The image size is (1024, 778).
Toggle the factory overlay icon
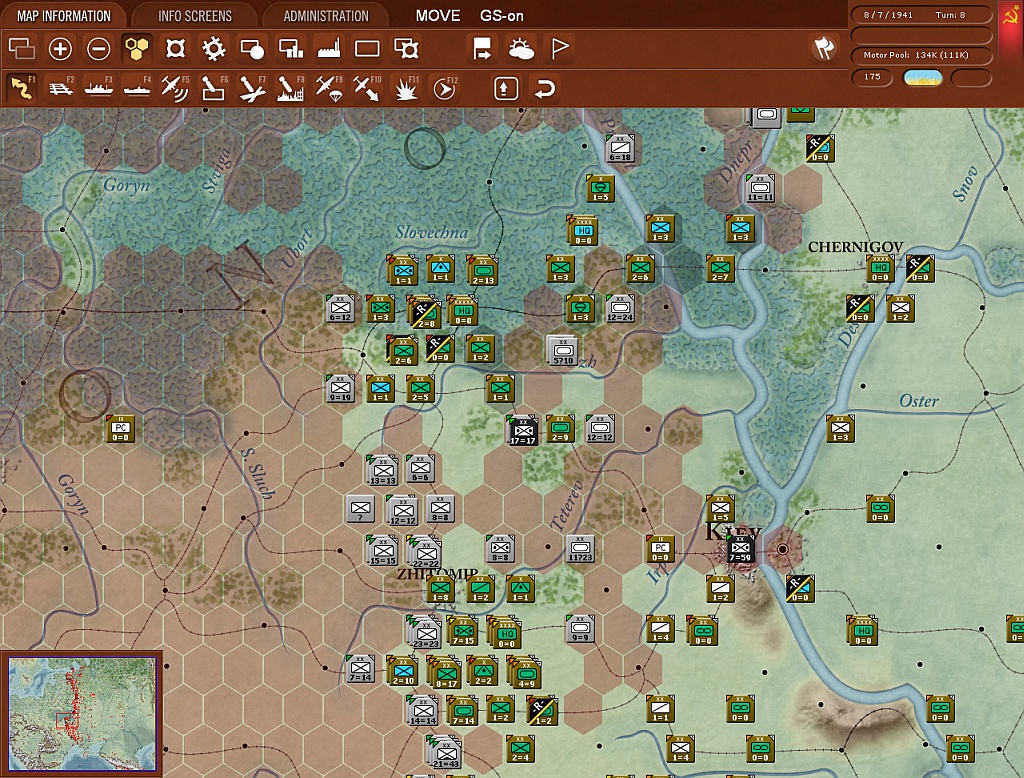click(328, 48)
